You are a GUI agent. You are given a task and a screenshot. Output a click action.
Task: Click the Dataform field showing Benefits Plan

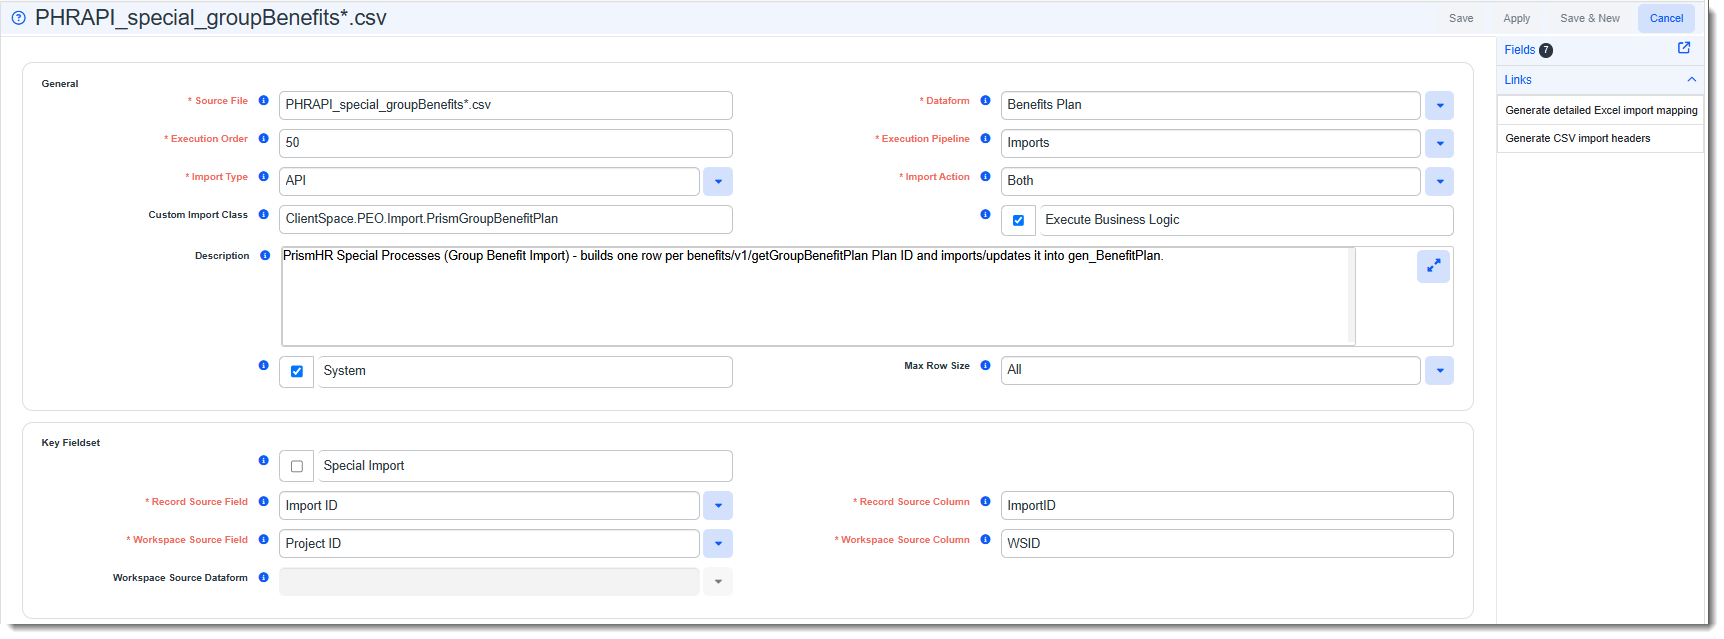[x=1211, y=105]
